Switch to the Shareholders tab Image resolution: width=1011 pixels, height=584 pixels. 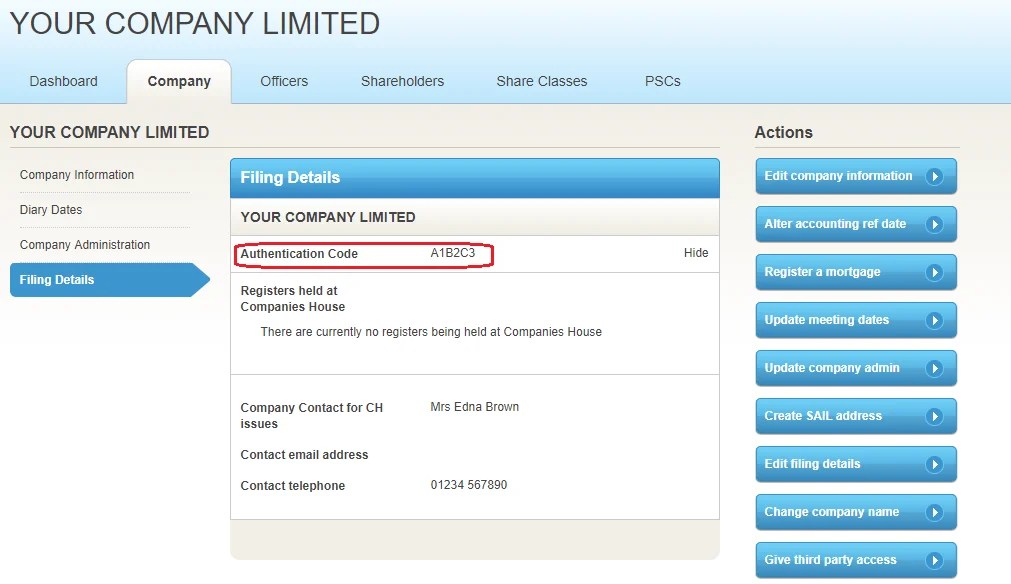(401, 81)
